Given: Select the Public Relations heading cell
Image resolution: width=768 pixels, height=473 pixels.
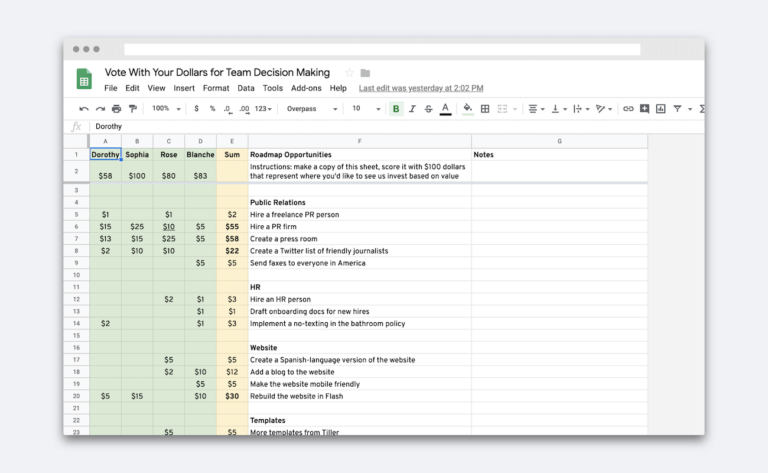Looking at the screenshot, I should click(x=360, y=202).
